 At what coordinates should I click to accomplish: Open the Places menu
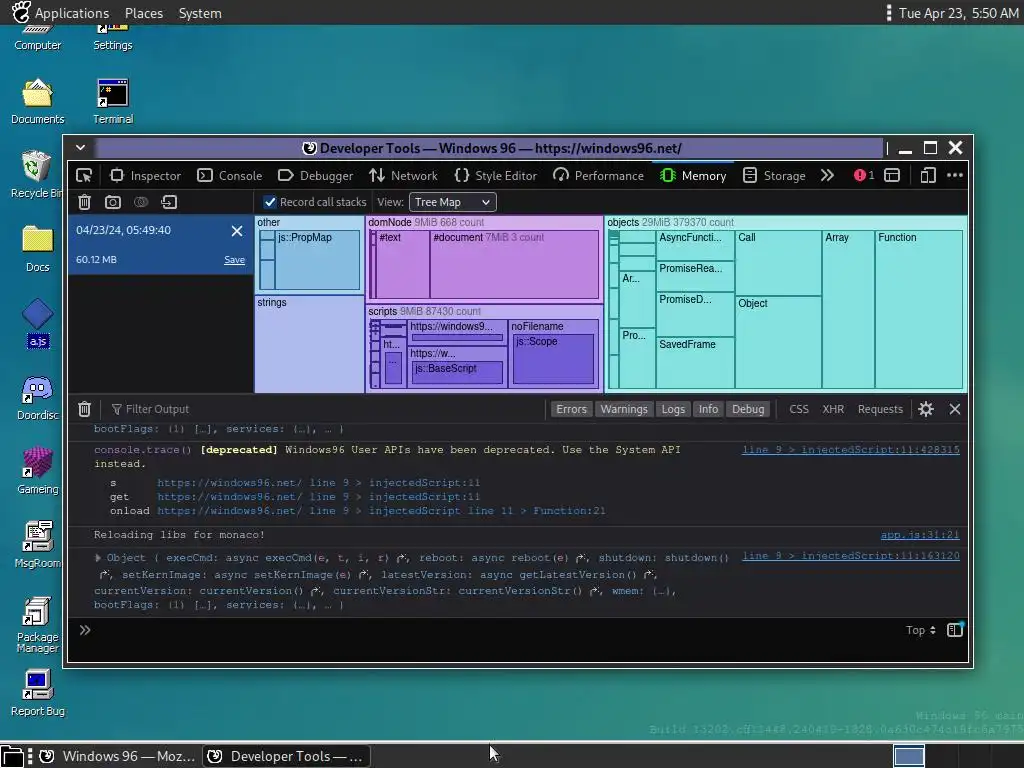click(x=144, y=13)
